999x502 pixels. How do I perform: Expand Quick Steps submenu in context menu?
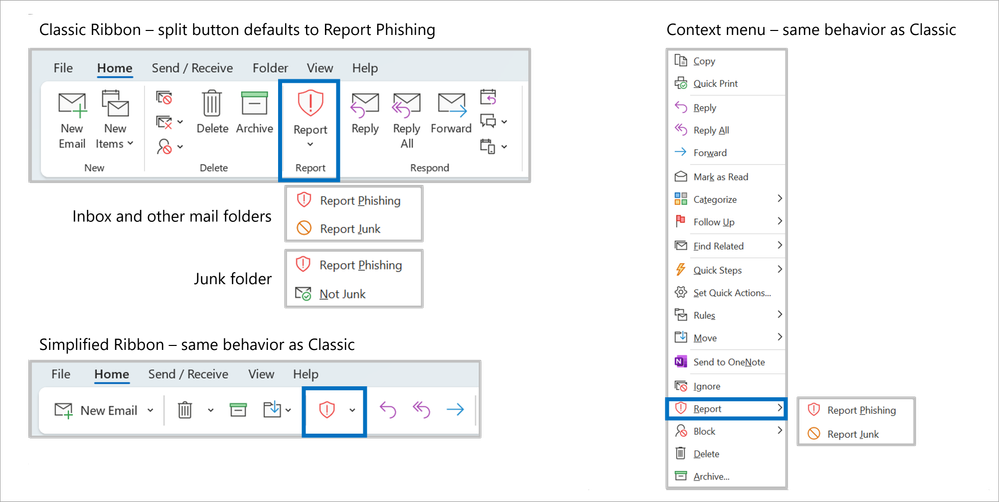(x=727, y=270)
